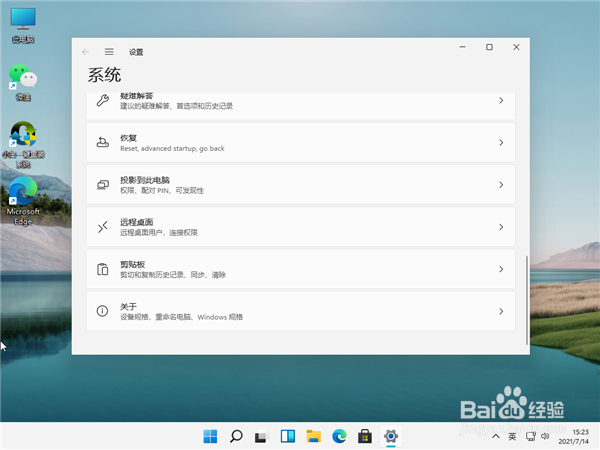Click the Windows Start button
600x450 pixels.
pyautogui.click(x=210, y=436)
